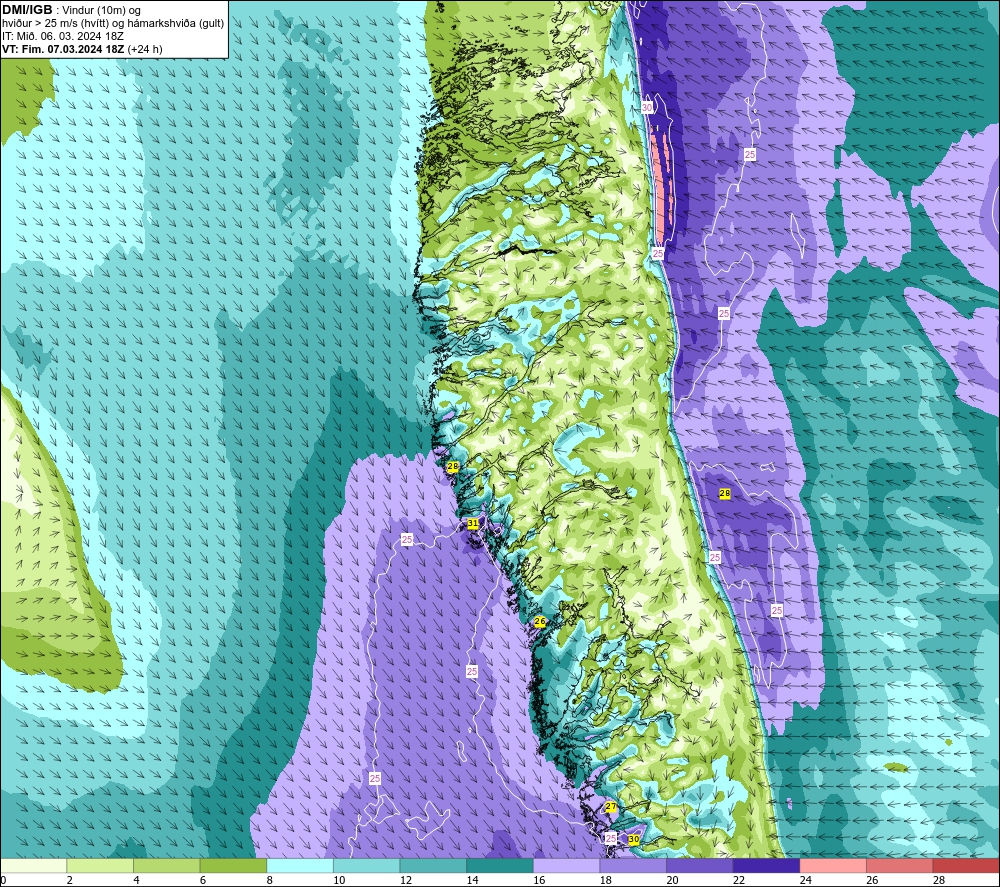Image resolution: width=1000 pixels, height=887 pixels.
Task: Click the white contour label 30 by the pink wind core
Action: tap(647, 108)
